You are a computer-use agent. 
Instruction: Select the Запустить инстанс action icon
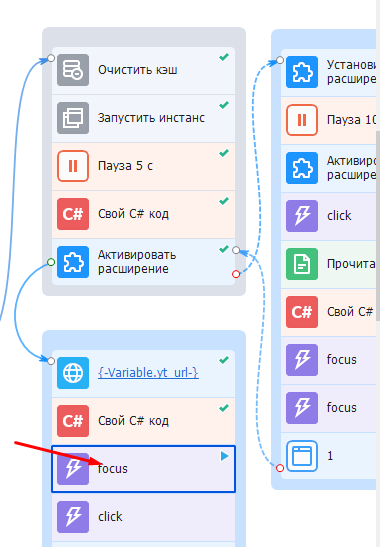click(73, 118)
